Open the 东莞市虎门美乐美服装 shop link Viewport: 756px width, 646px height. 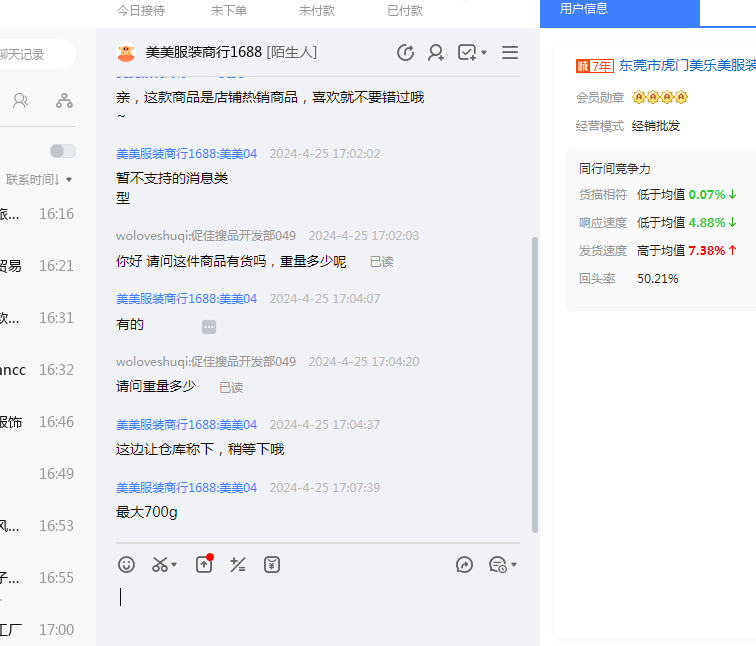click(687, 66)
